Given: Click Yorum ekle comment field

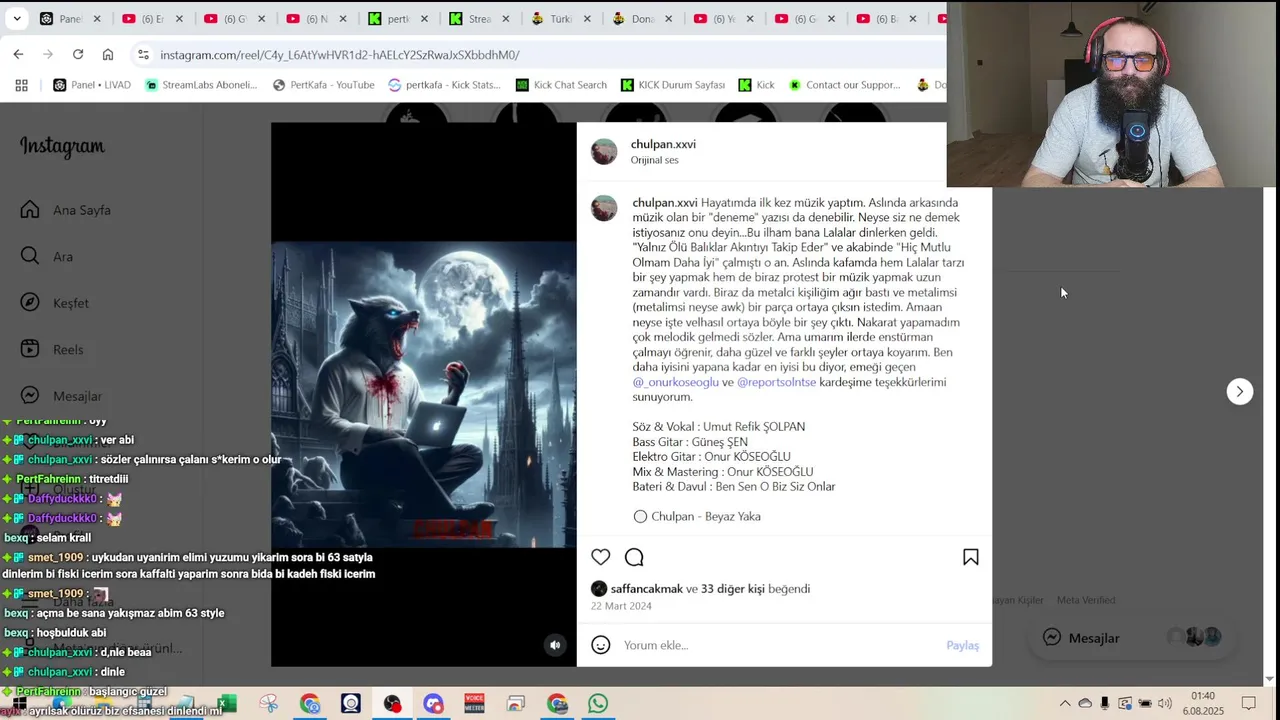Looking at the screenshot, I should pos(780,645).
